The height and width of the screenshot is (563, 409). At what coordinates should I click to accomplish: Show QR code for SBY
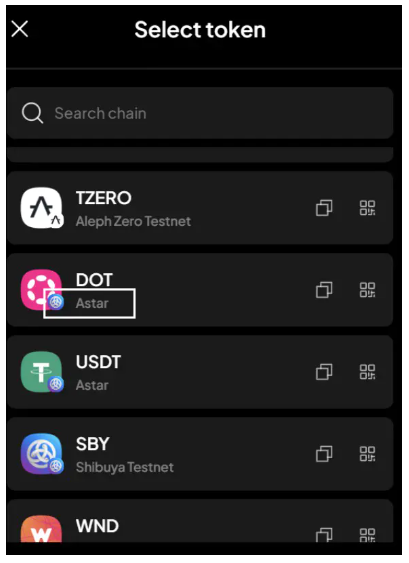tap(367, 454)
